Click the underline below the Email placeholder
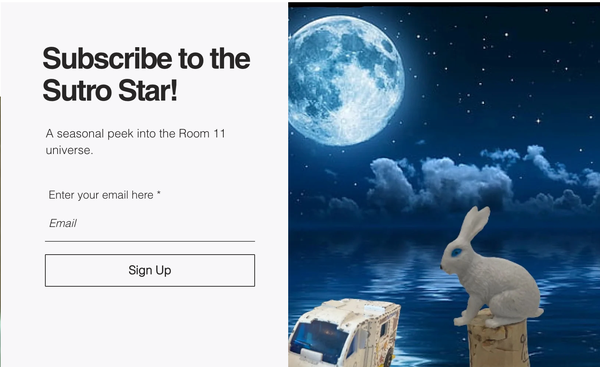Image resolution: width=600 pixels, height=367 pixels. [x=150, y=241]
